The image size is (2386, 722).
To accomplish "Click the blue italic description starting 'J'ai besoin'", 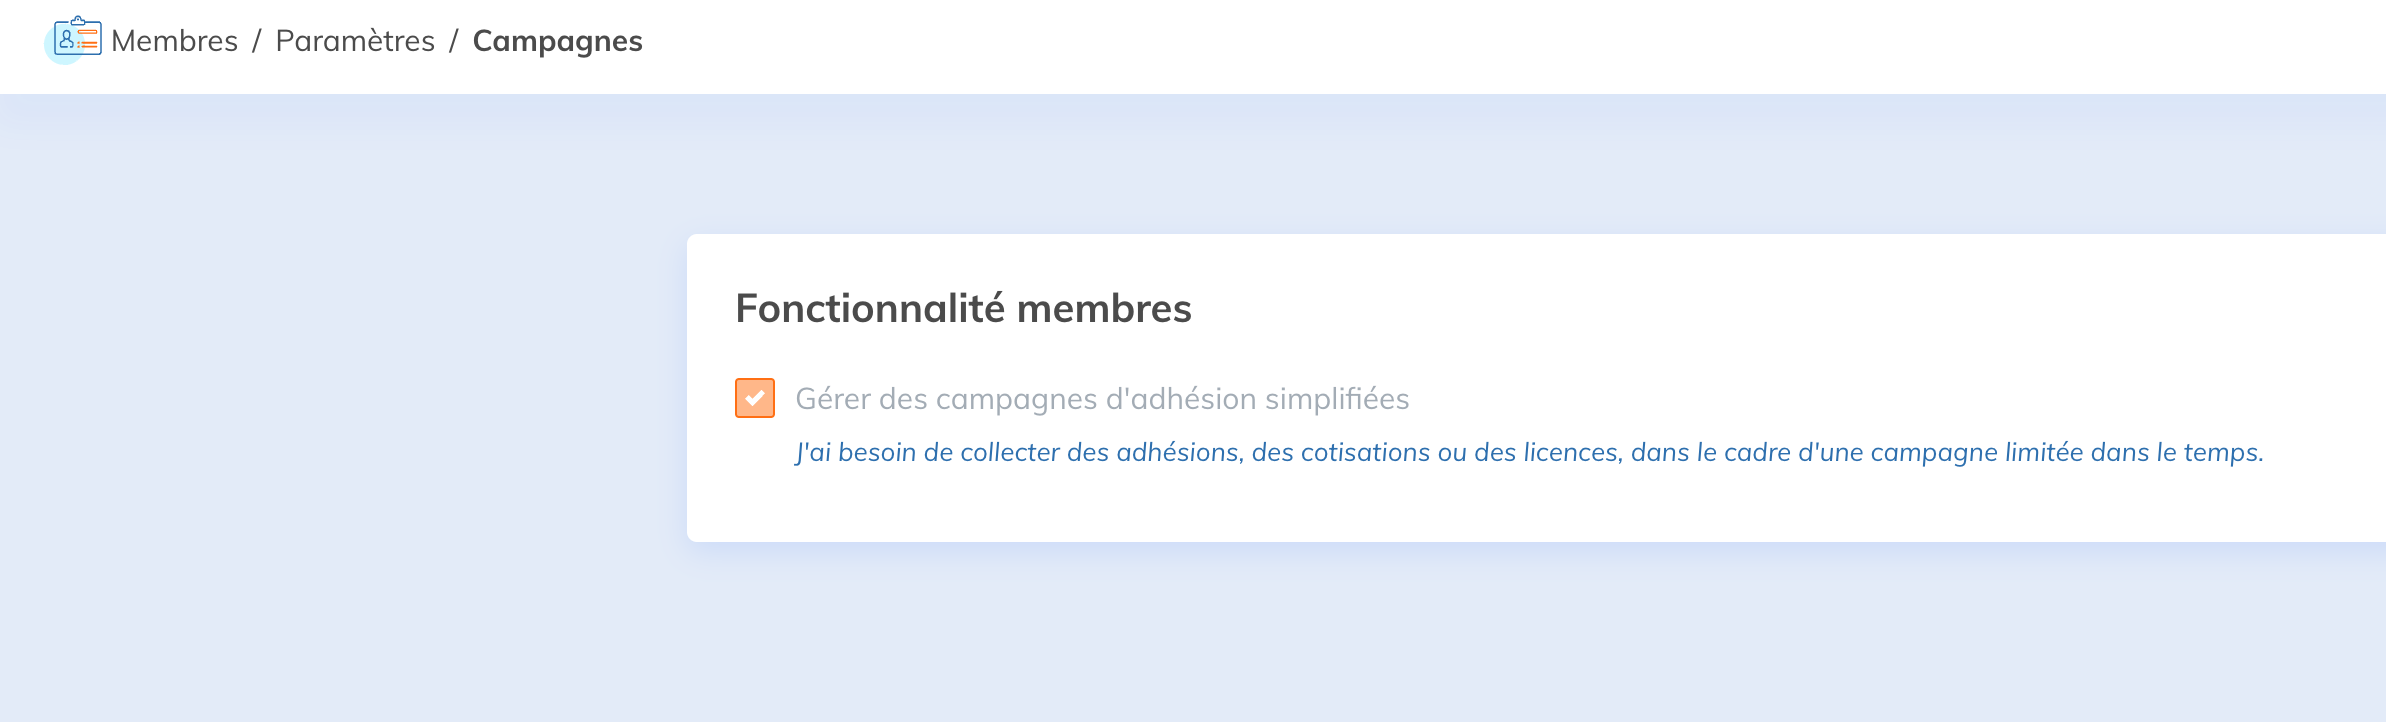I will point(1528,453).
